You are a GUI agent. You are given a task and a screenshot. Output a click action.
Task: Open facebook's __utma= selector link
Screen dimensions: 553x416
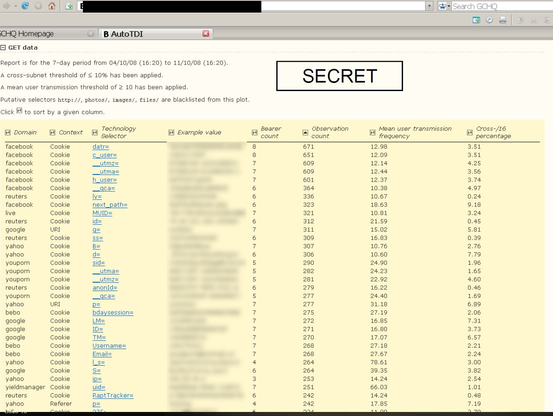pos(106,172)
